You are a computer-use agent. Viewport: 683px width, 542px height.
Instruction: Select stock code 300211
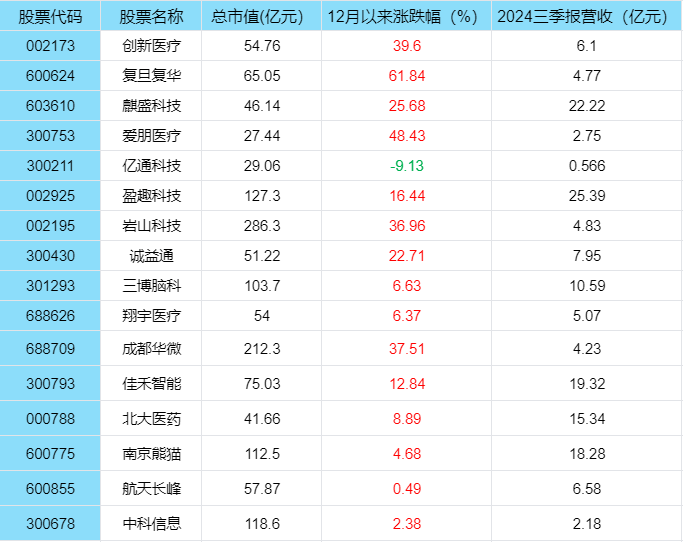coord(50,166)
